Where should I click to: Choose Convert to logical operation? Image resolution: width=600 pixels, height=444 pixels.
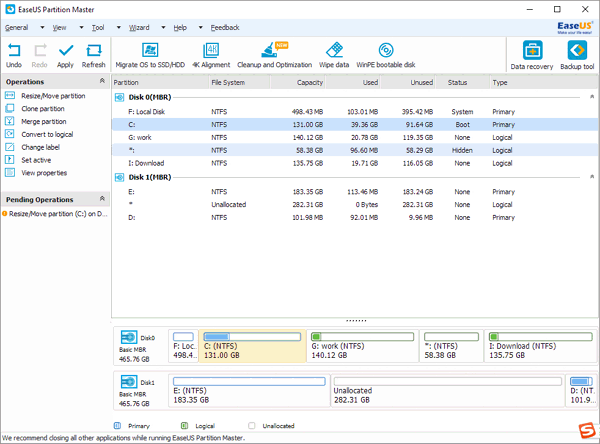point(47,134)
